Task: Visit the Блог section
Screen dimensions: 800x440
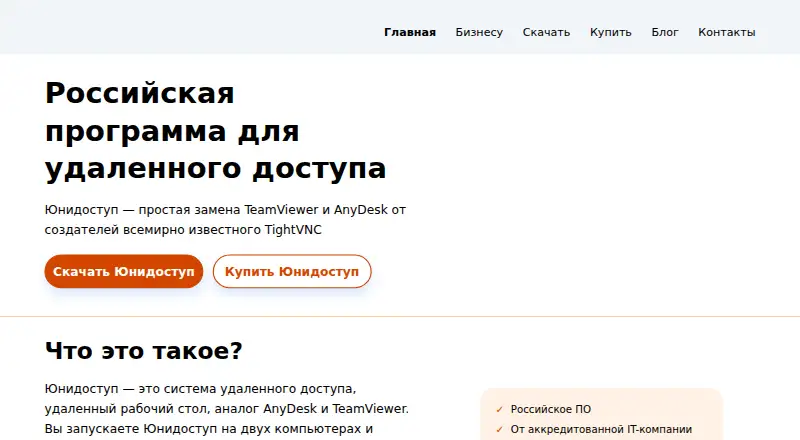Action: tap(665, 32)
